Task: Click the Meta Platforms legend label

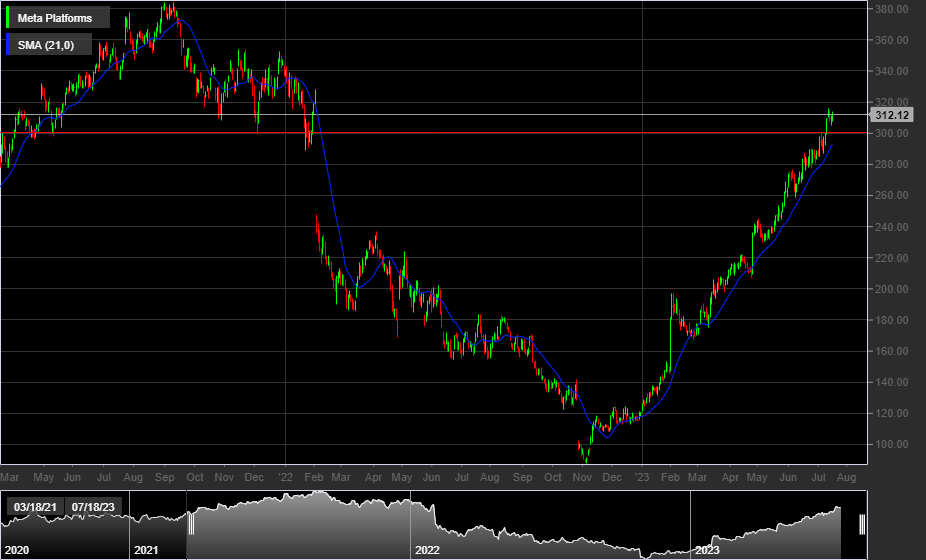Action: (56, 19)
